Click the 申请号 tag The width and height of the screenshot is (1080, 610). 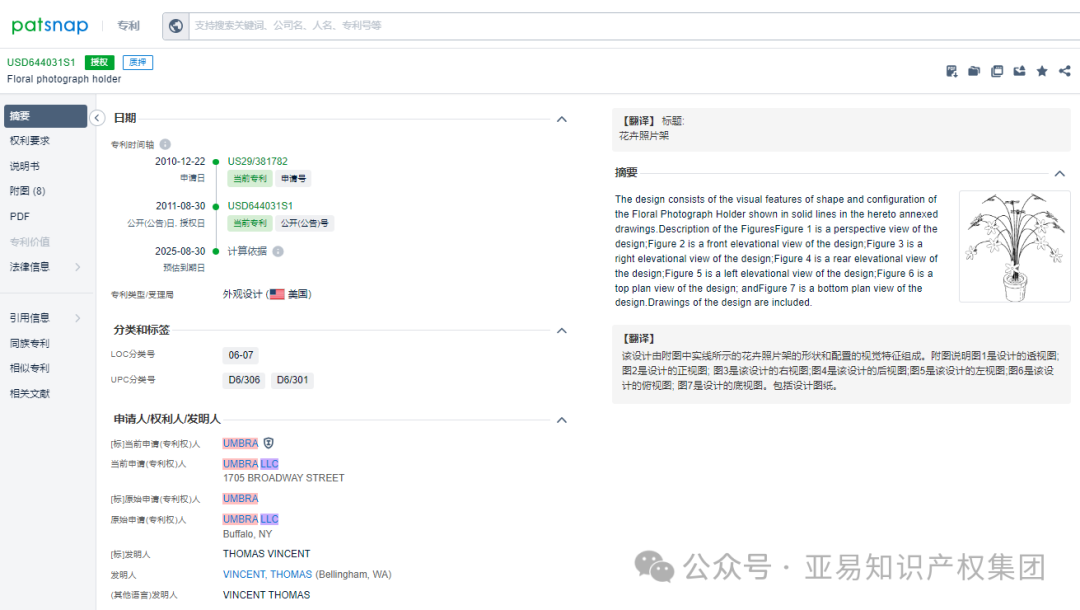(x=293, y=178)
